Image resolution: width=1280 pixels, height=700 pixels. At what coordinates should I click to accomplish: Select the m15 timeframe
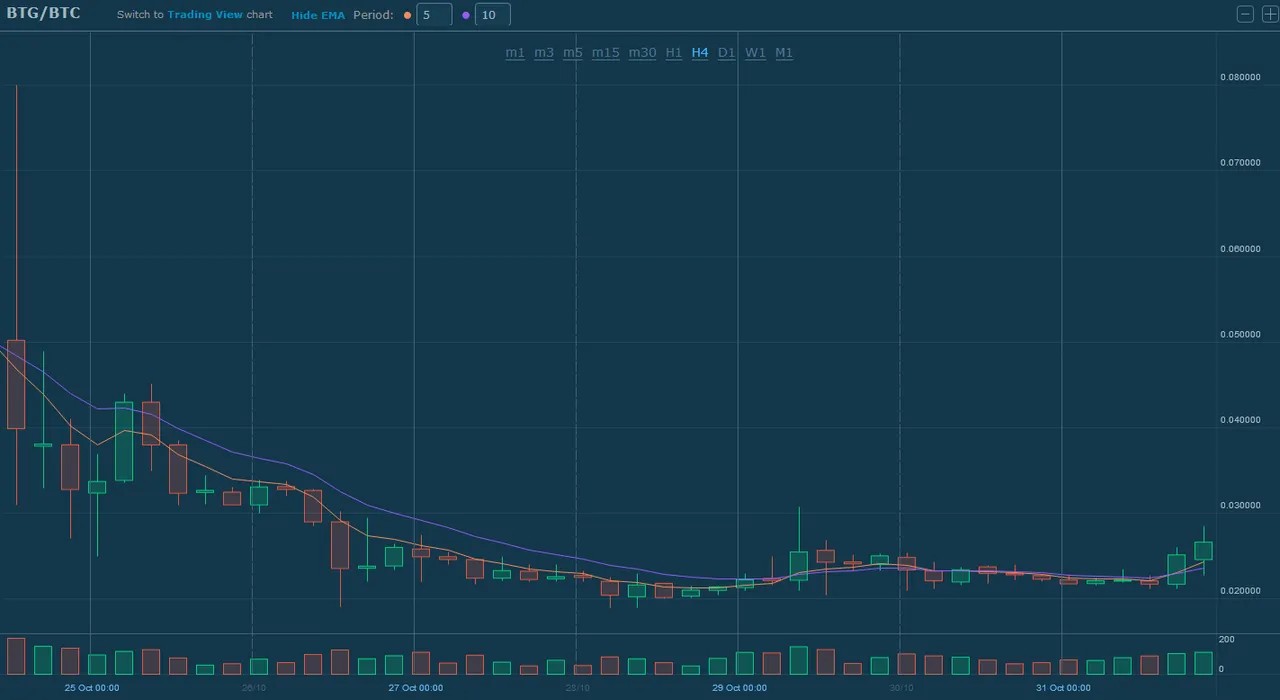pyautogui.click(x=606, y=53)
